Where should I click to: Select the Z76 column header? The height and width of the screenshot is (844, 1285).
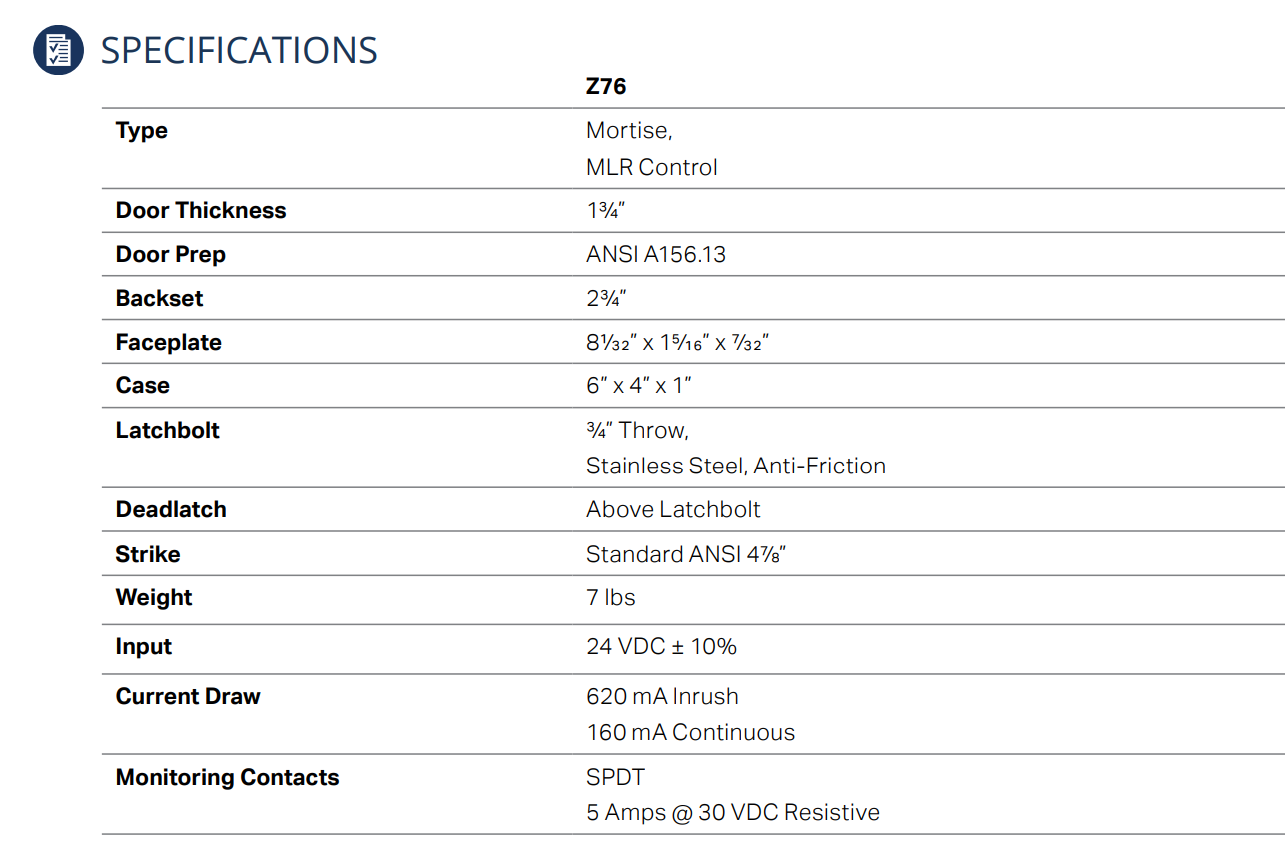point(606,87)
